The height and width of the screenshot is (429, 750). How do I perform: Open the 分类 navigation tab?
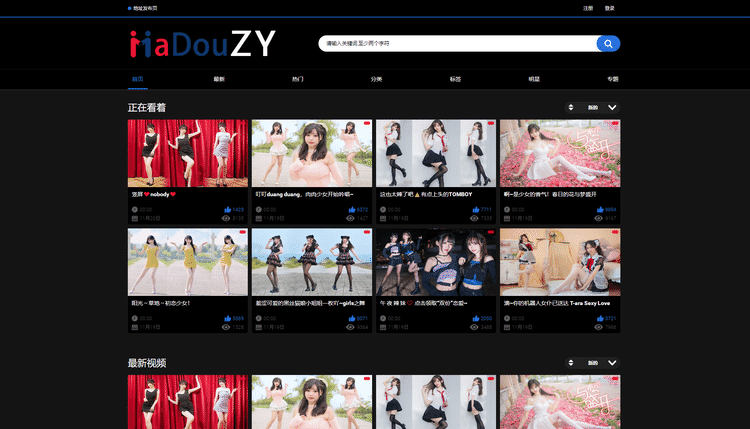pos(376,78)
